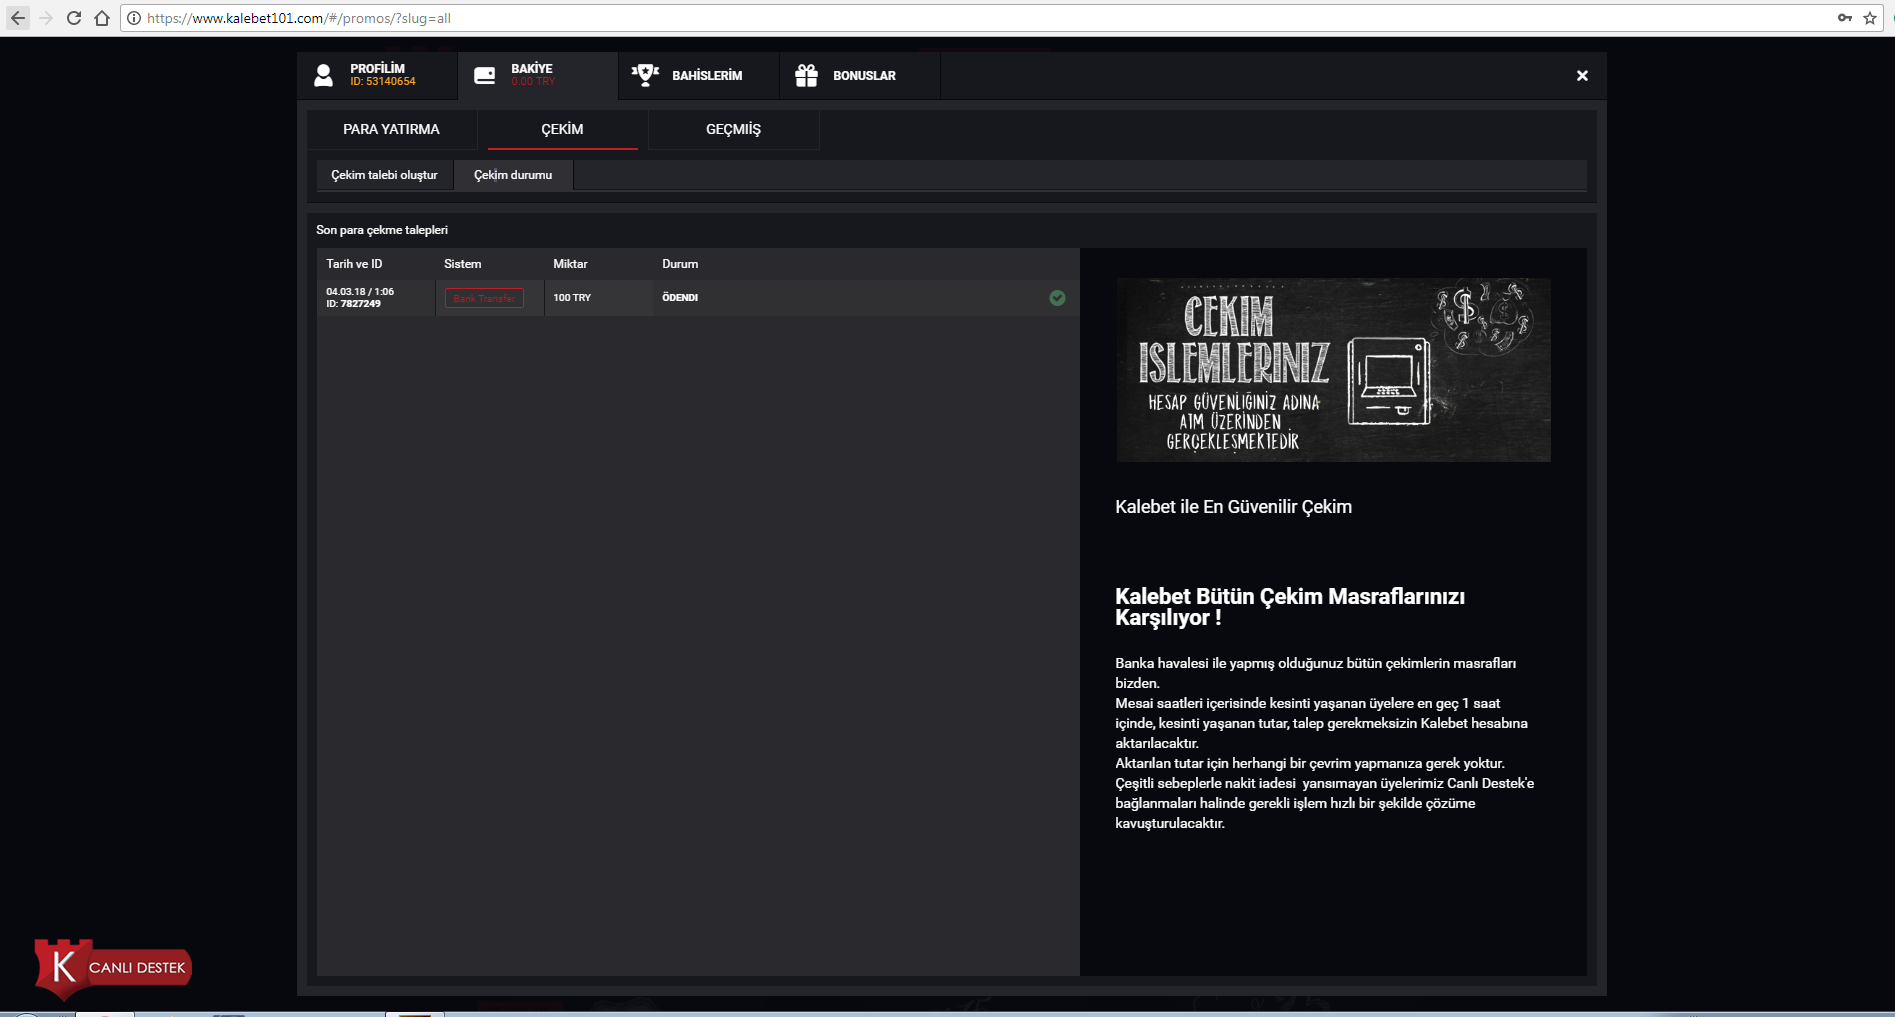Click the browser back arrow
This screenshot has width=1895, height=1017.
click(x=18, y=18)
